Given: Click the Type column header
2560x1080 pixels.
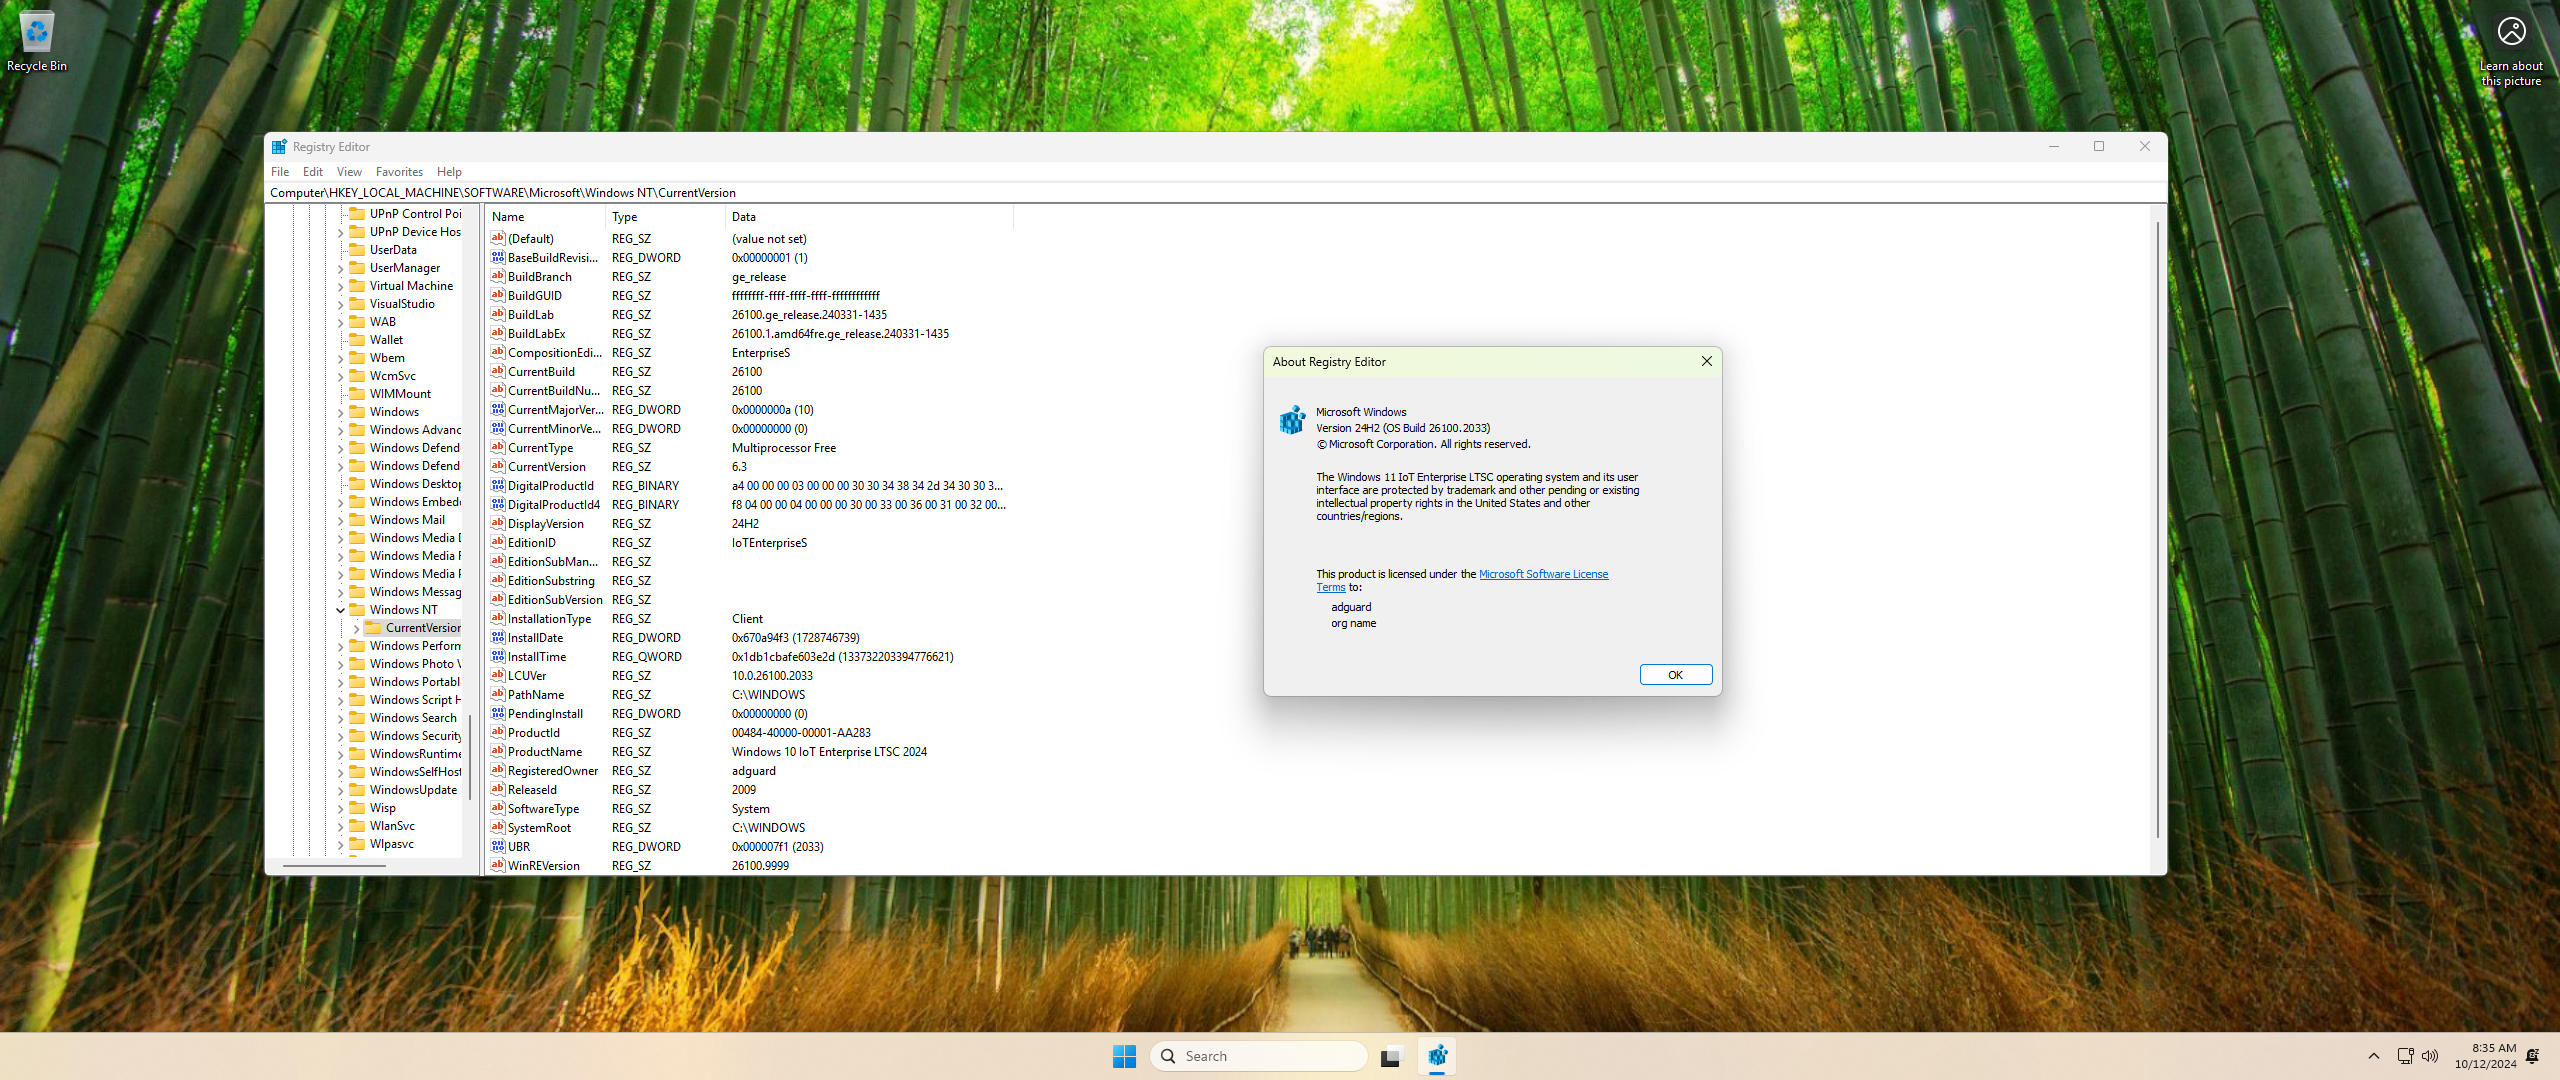Looking at the screenshot, I should [666, 216].
